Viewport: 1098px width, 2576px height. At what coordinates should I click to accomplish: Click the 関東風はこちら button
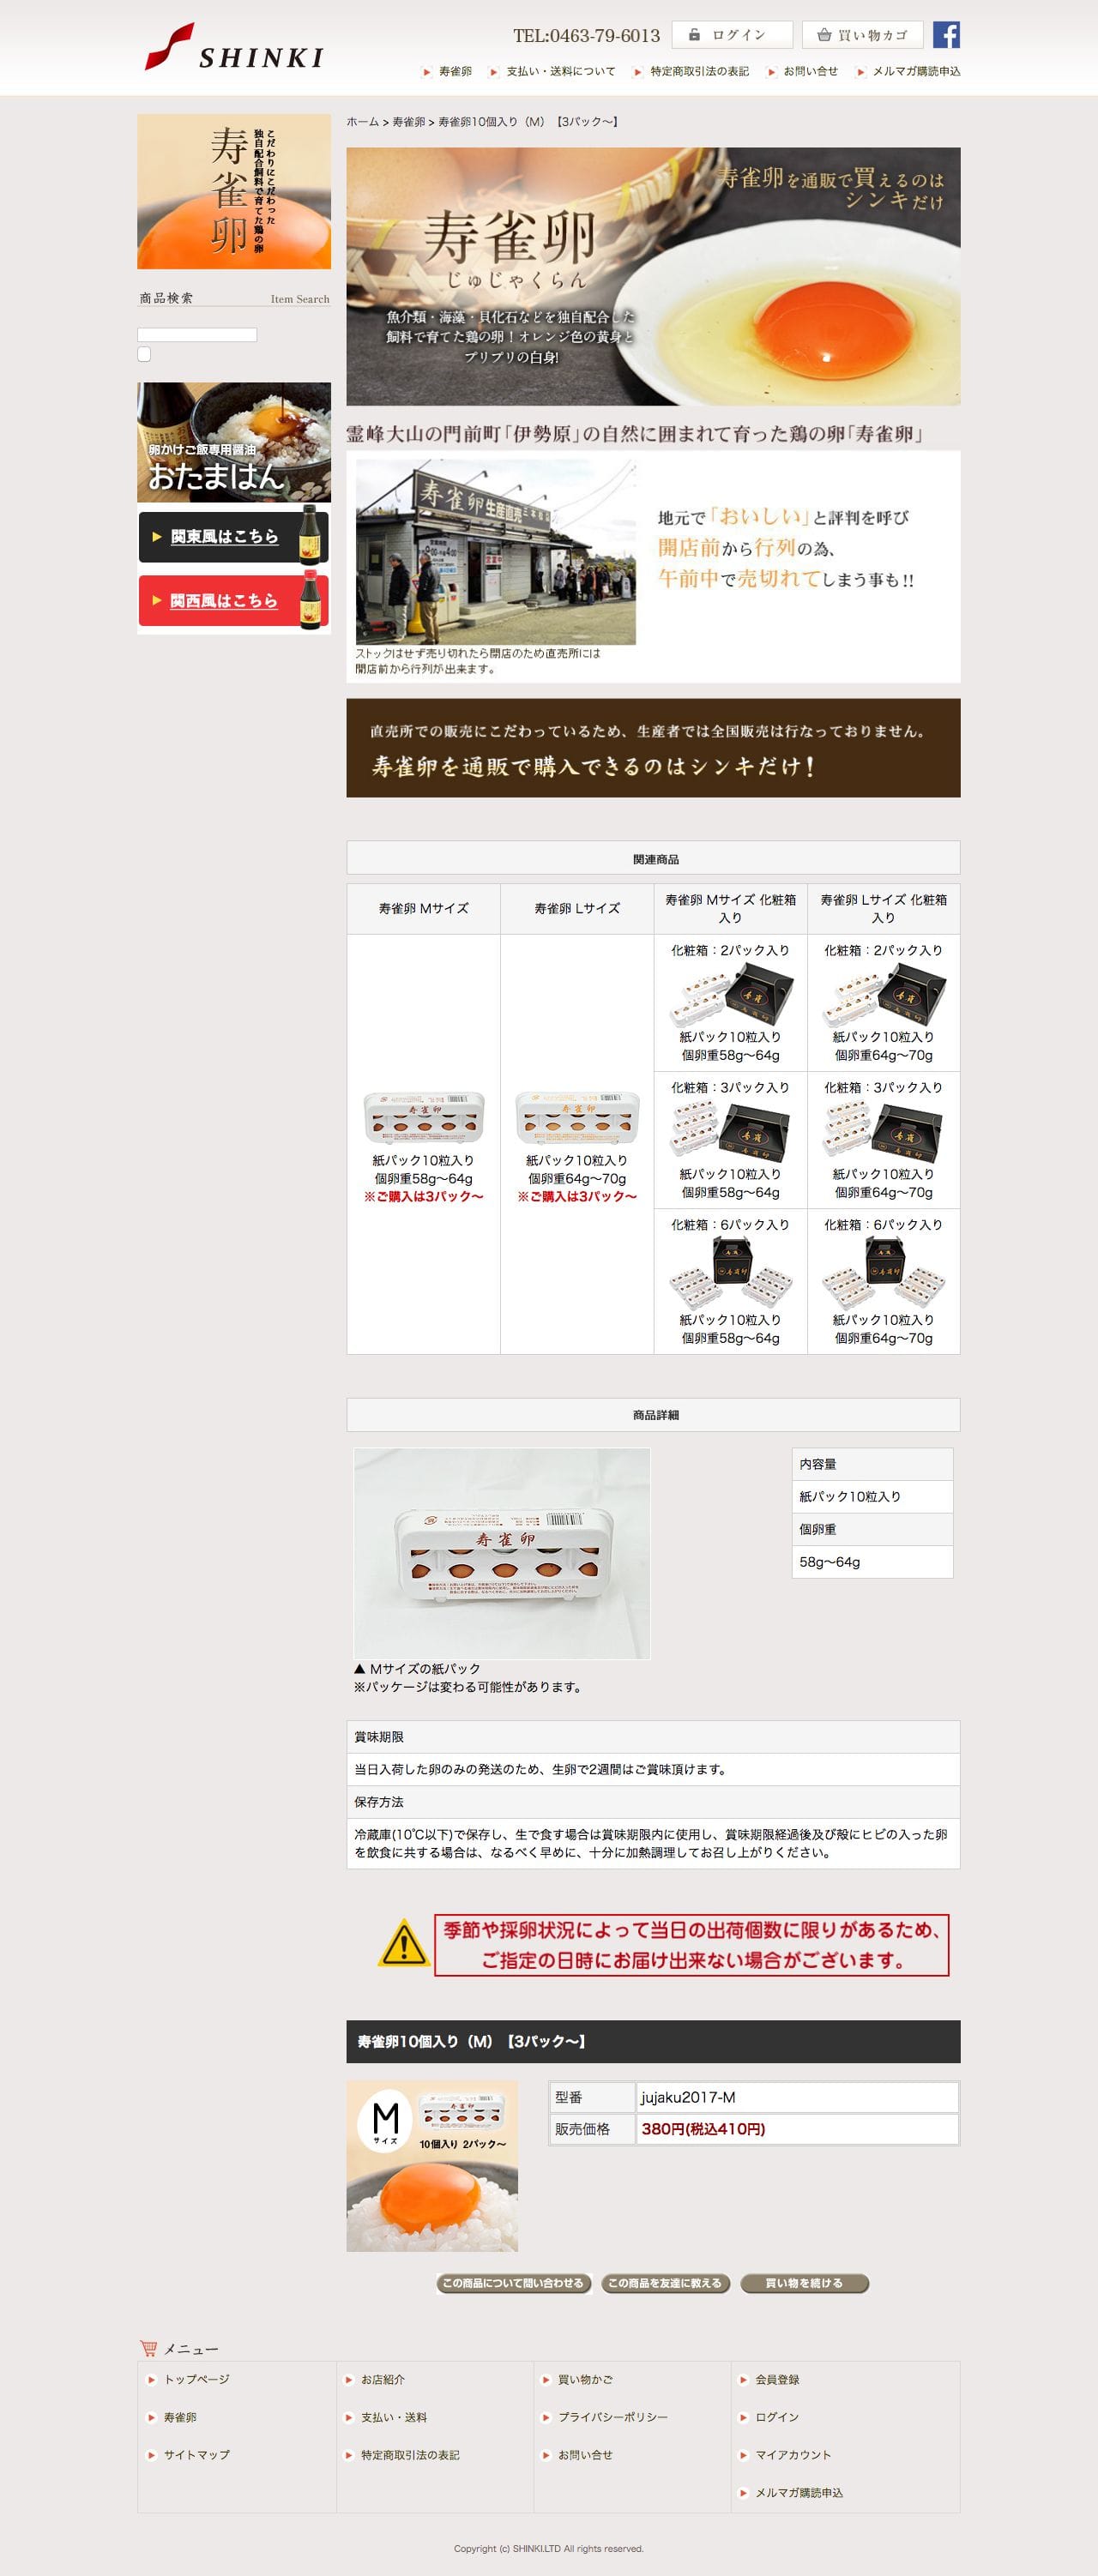(x=234, y=536)
